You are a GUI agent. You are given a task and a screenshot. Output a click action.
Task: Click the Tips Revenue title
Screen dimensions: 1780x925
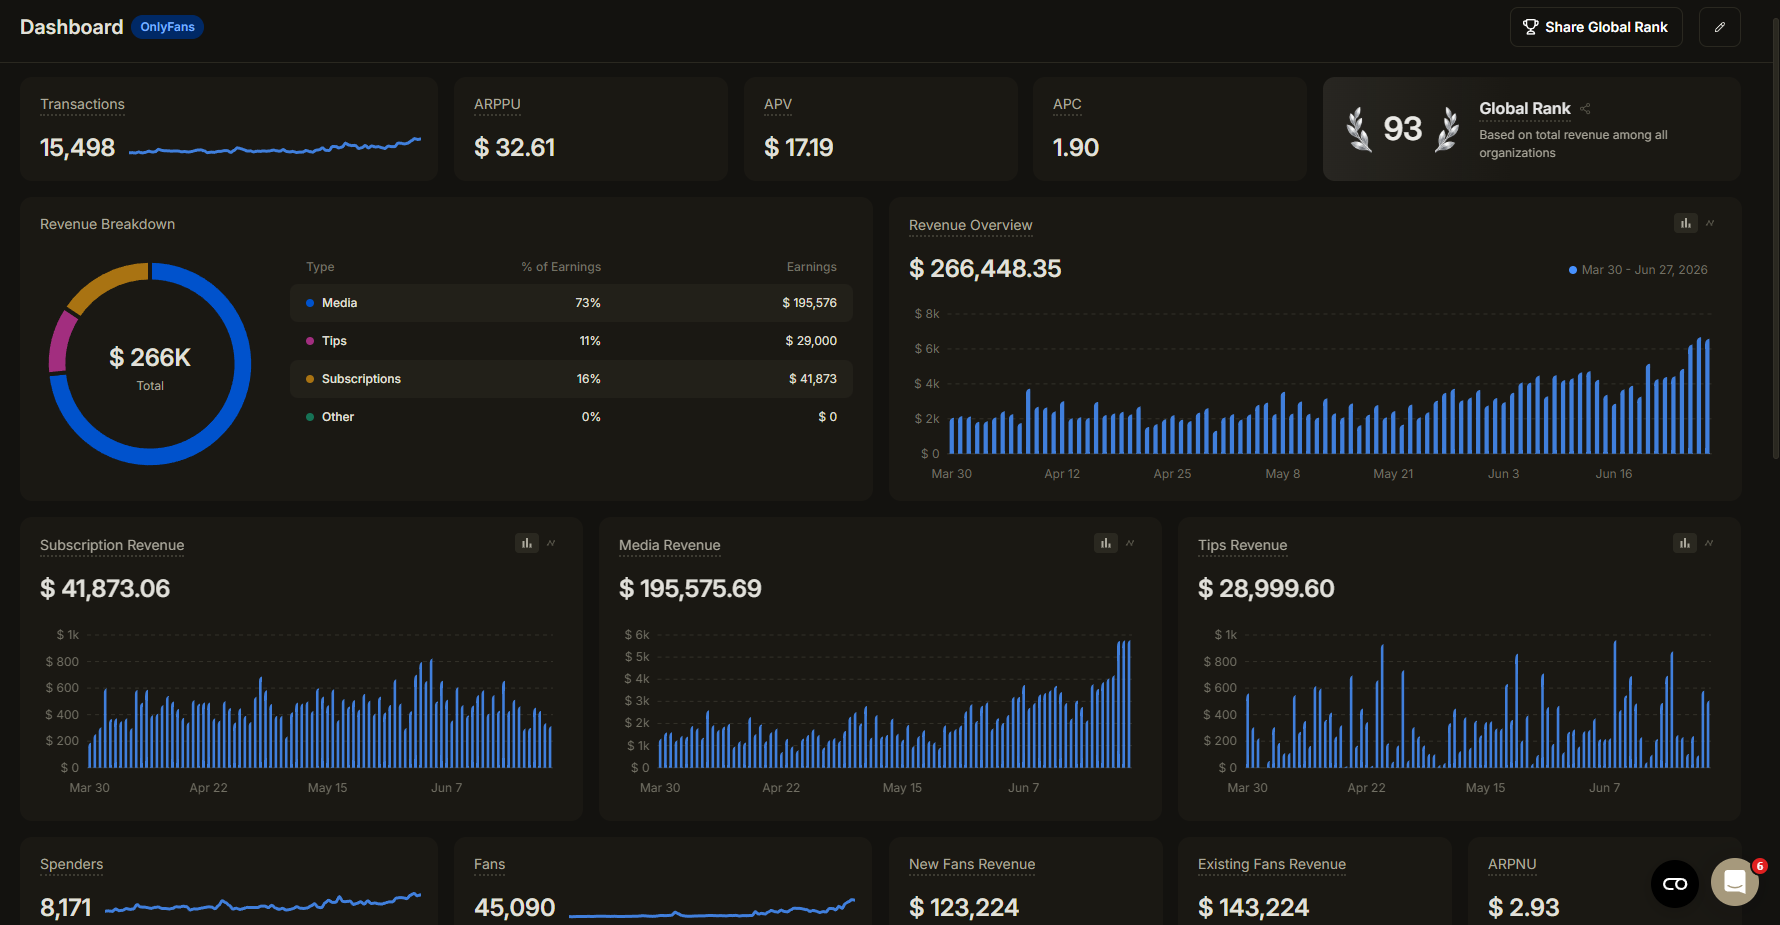tap(1242, 545)
